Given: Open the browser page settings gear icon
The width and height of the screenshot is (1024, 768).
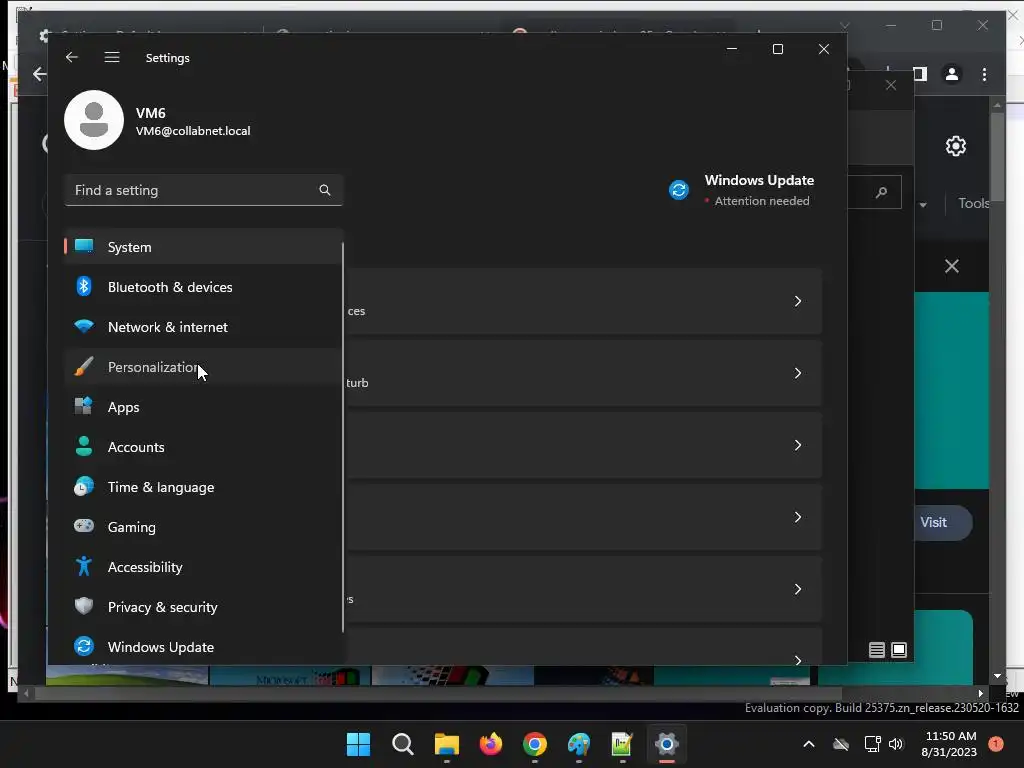Looking at the screenshot, I should point(955,146).
